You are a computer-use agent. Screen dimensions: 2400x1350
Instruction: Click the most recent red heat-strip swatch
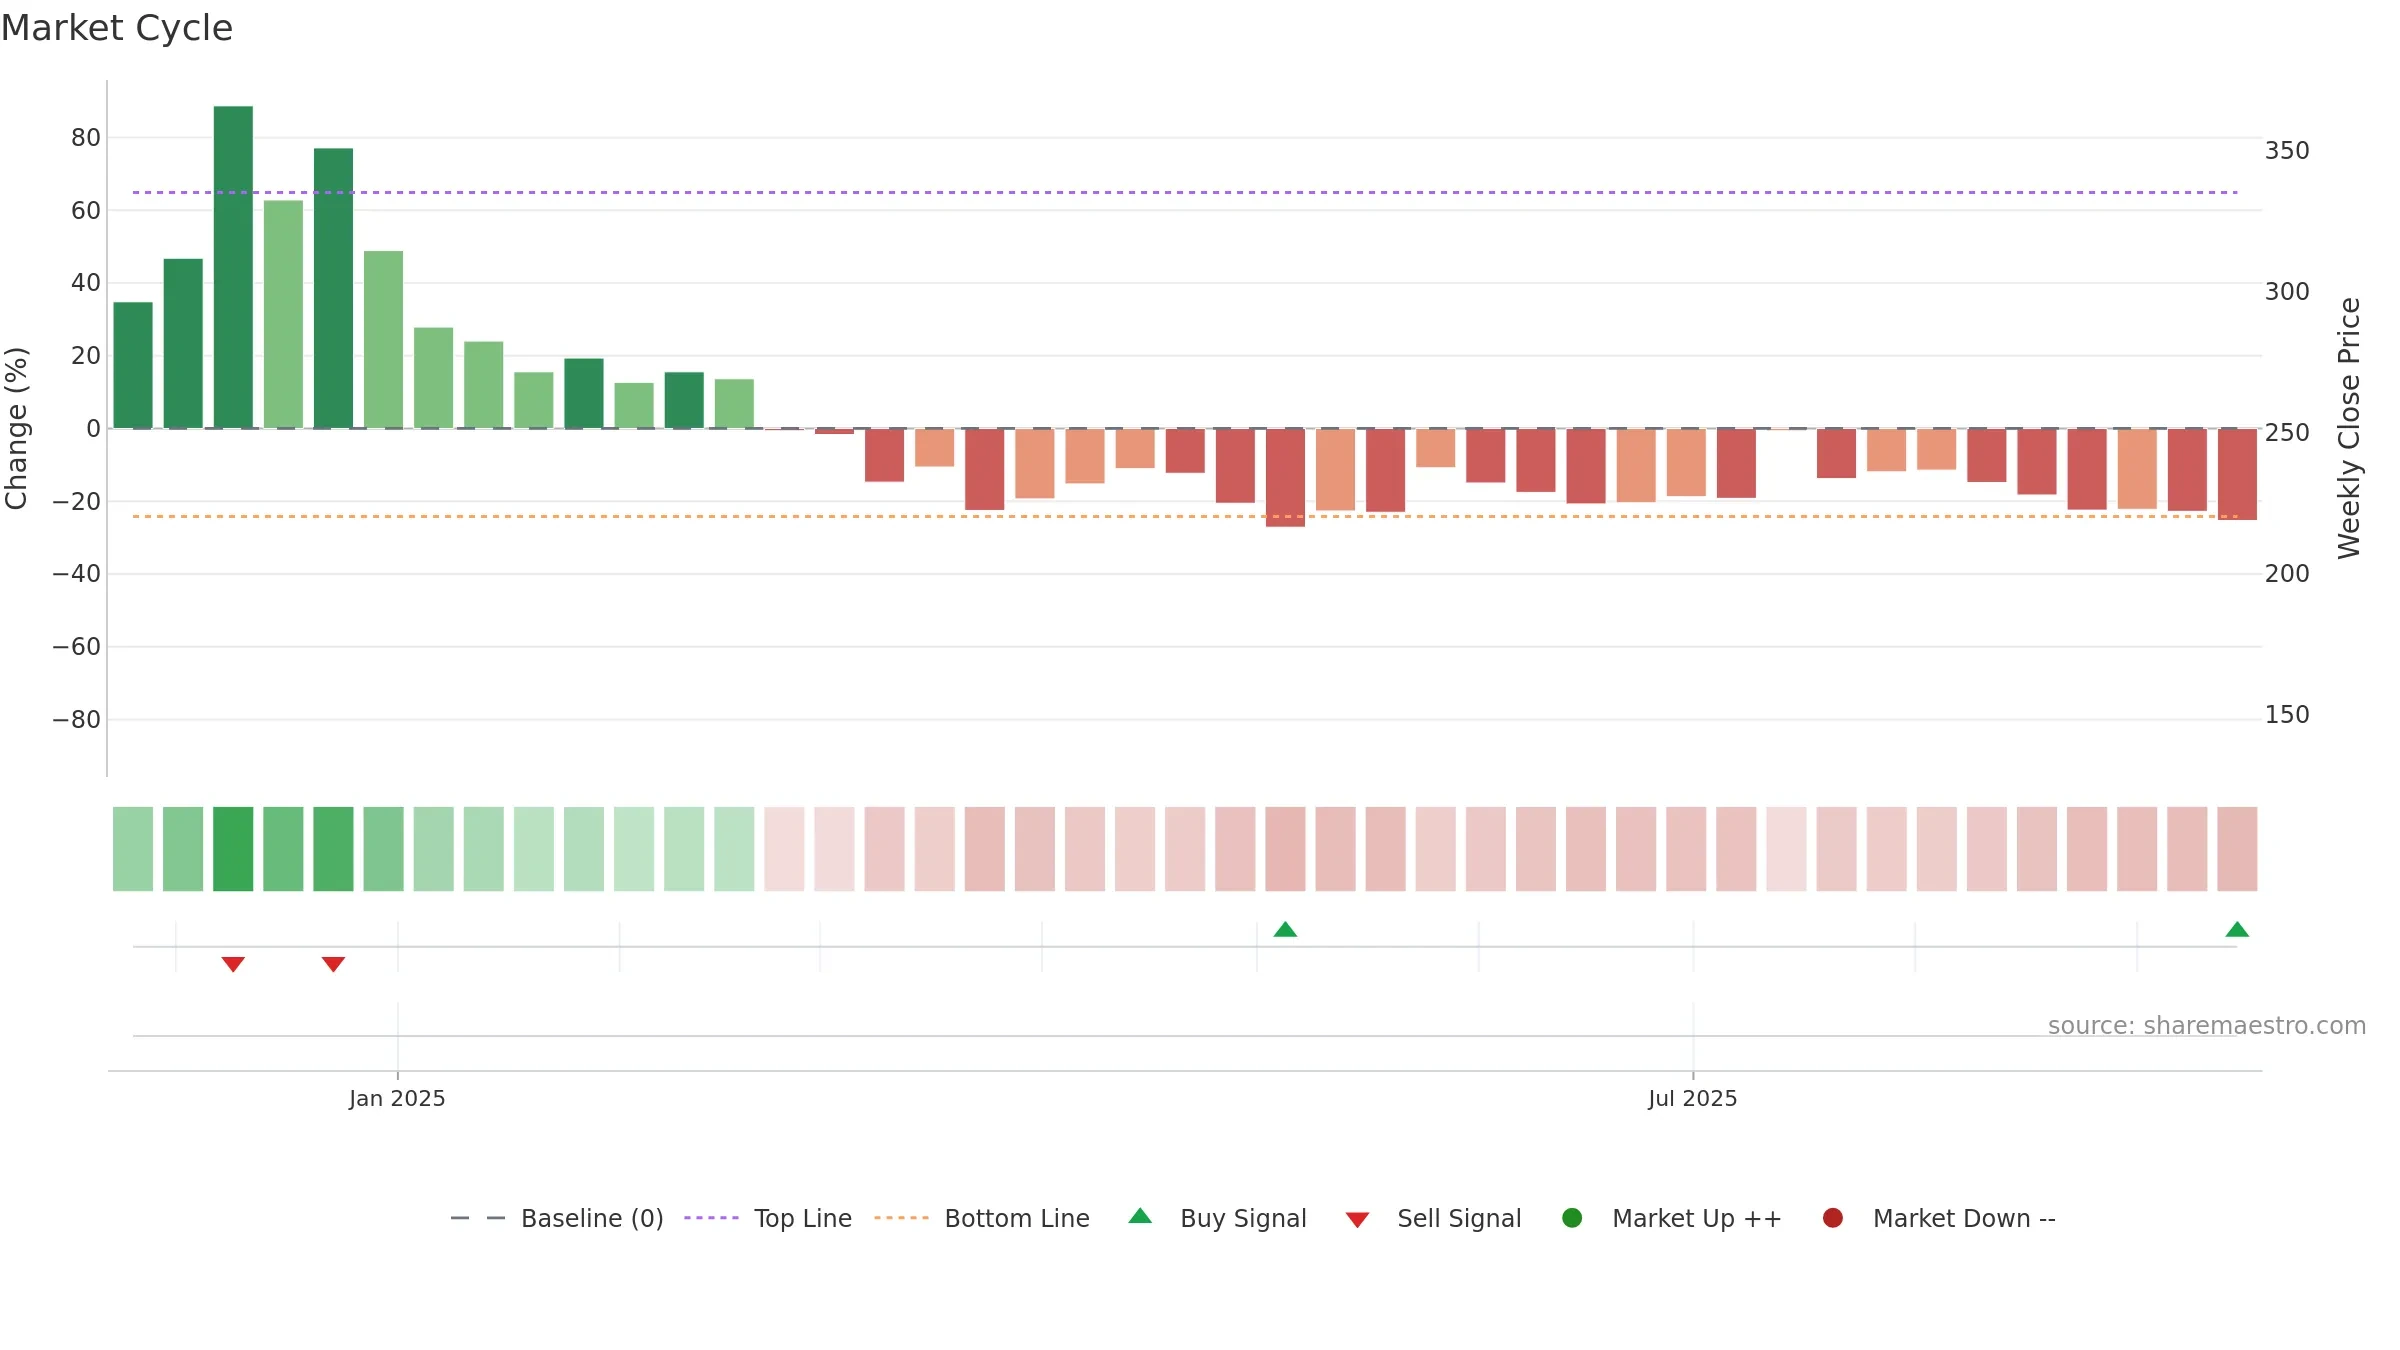2237,849
